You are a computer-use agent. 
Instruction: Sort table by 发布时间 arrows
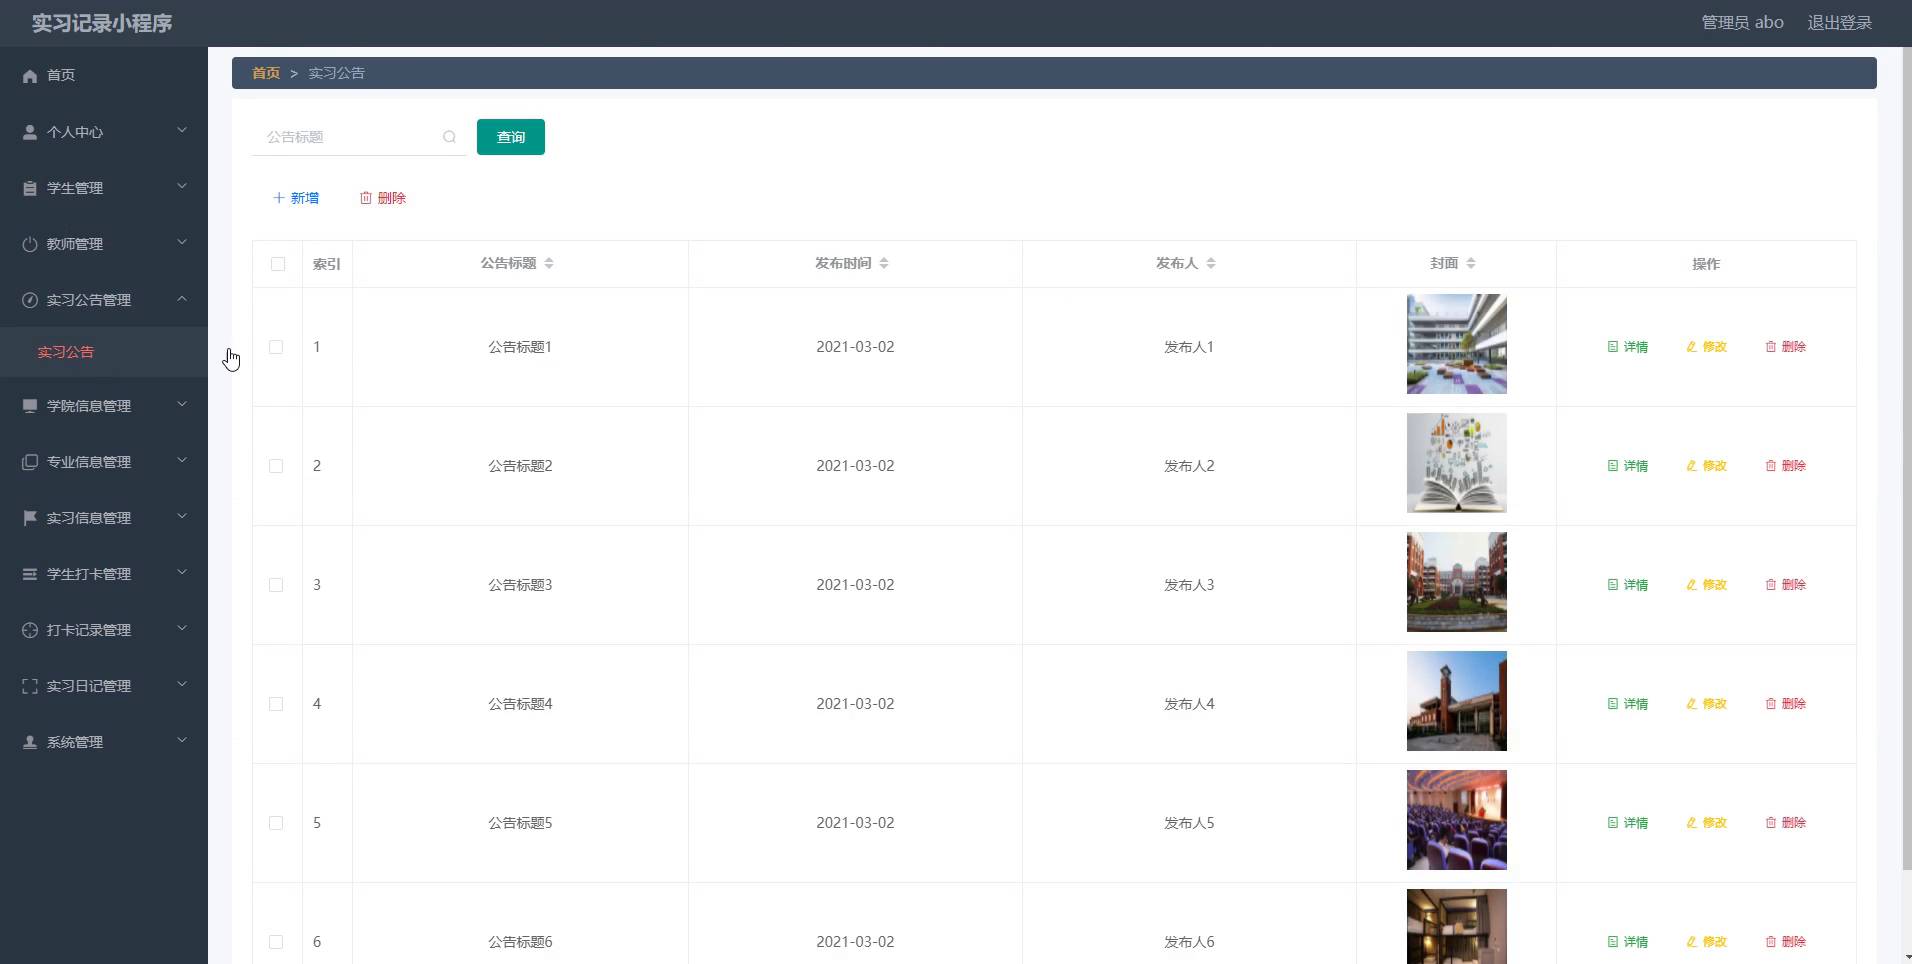point(884,263)
